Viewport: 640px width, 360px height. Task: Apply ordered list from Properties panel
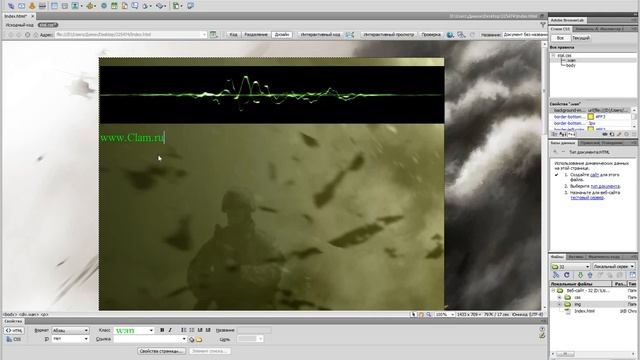[192, 330]
